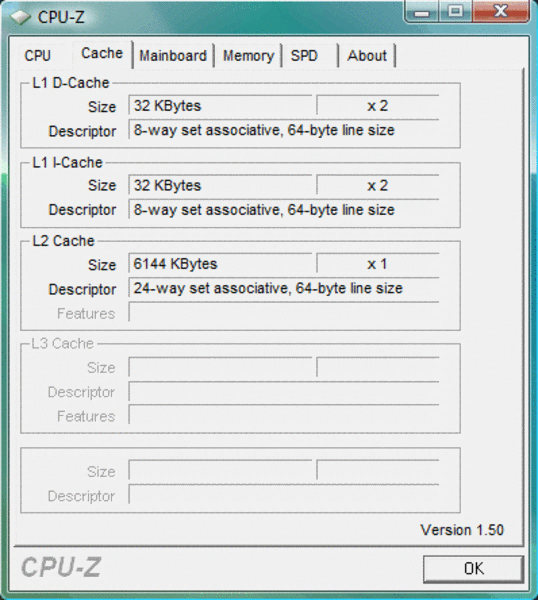Click the L2 Cache x 1 count field
The image size is (538, 600).
pyautogui.click(x=378, y=264)
